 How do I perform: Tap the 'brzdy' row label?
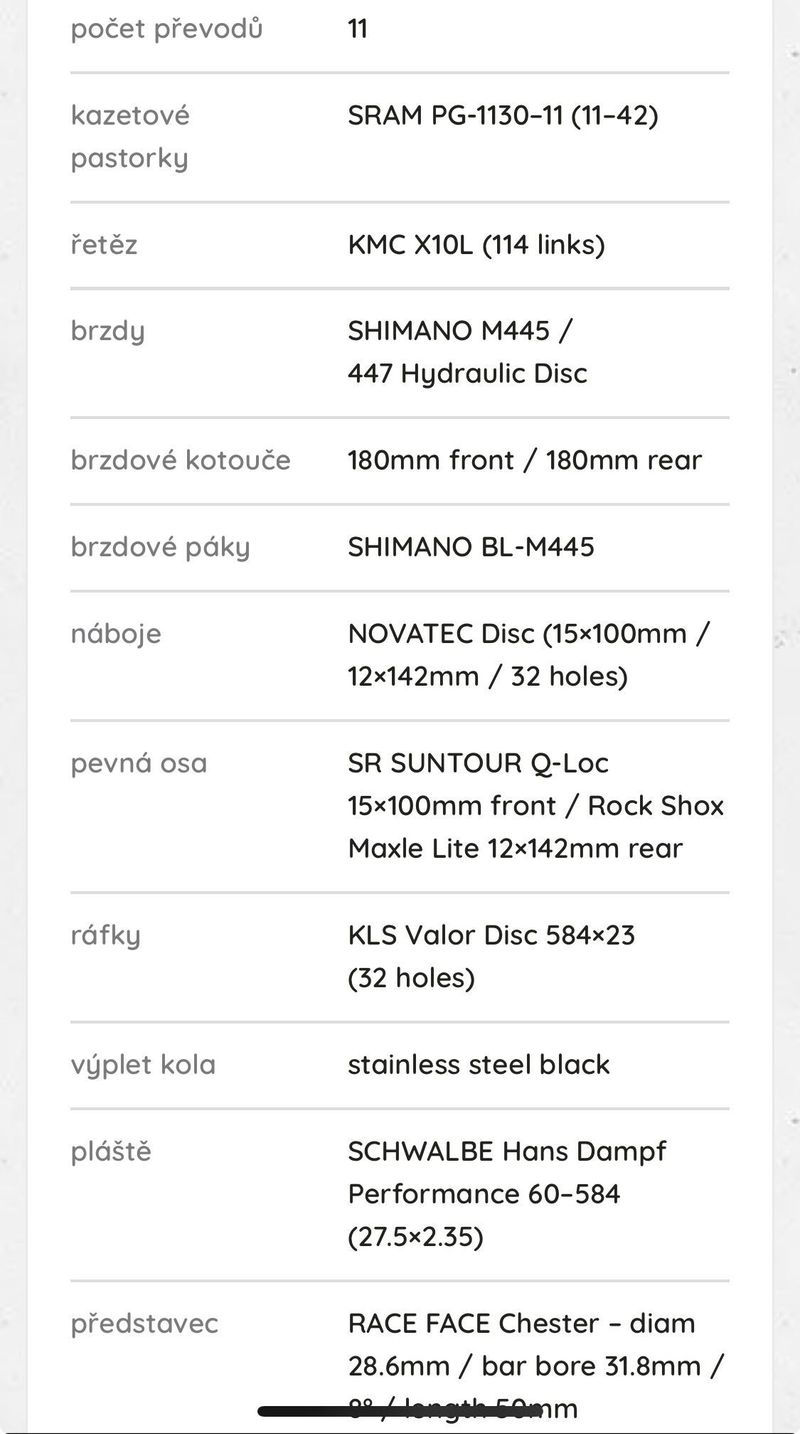pyautogui.click(x=107, y=331)
